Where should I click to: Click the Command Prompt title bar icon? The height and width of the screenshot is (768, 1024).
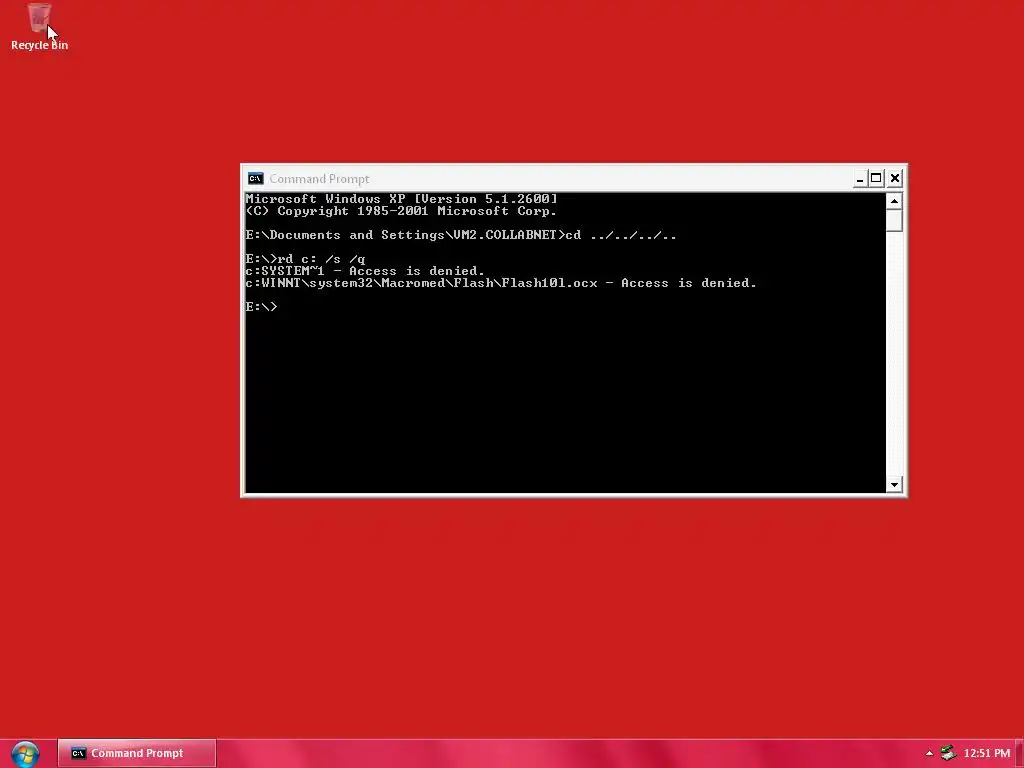click(255, 178)
